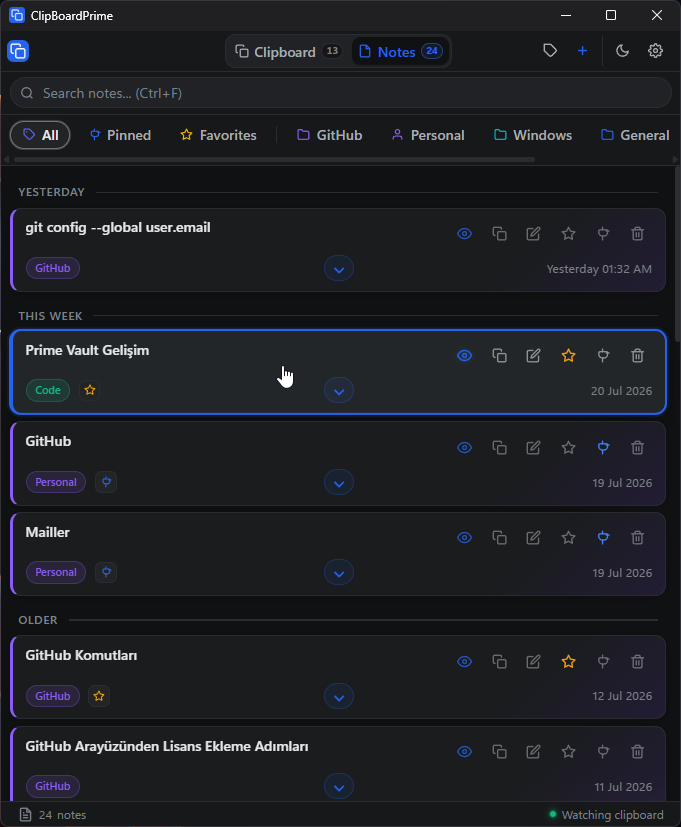Select the Notes tab

400,52
